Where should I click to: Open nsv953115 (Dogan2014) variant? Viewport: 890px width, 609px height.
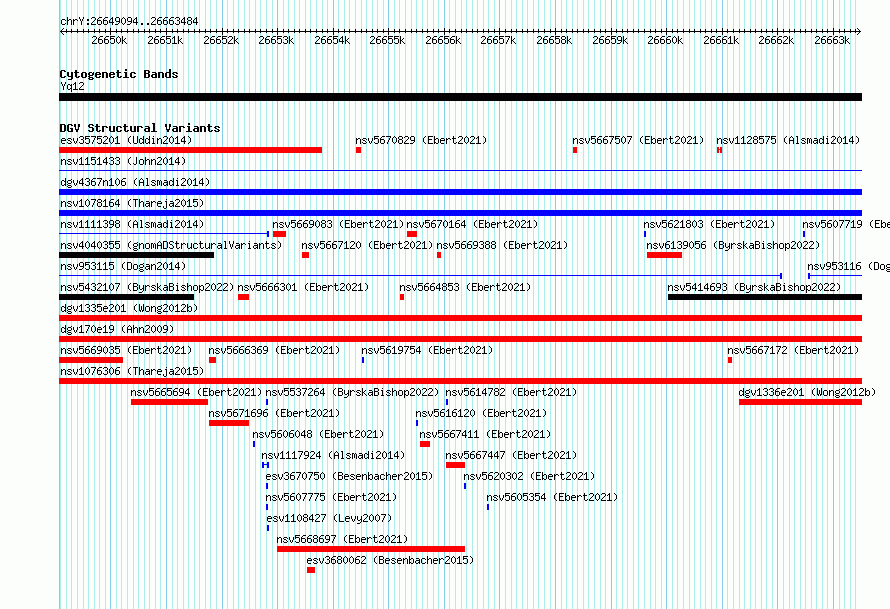pos(123,266)
